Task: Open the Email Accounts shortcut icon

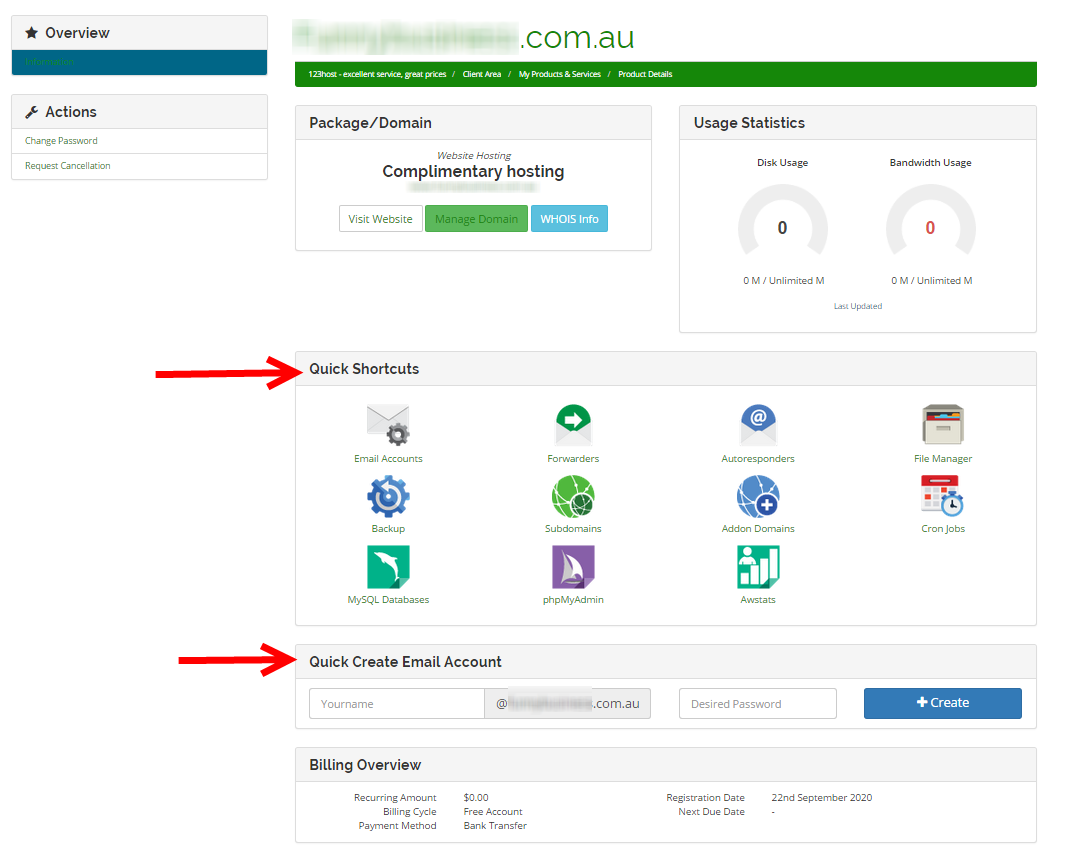Action: coord(388,425)
